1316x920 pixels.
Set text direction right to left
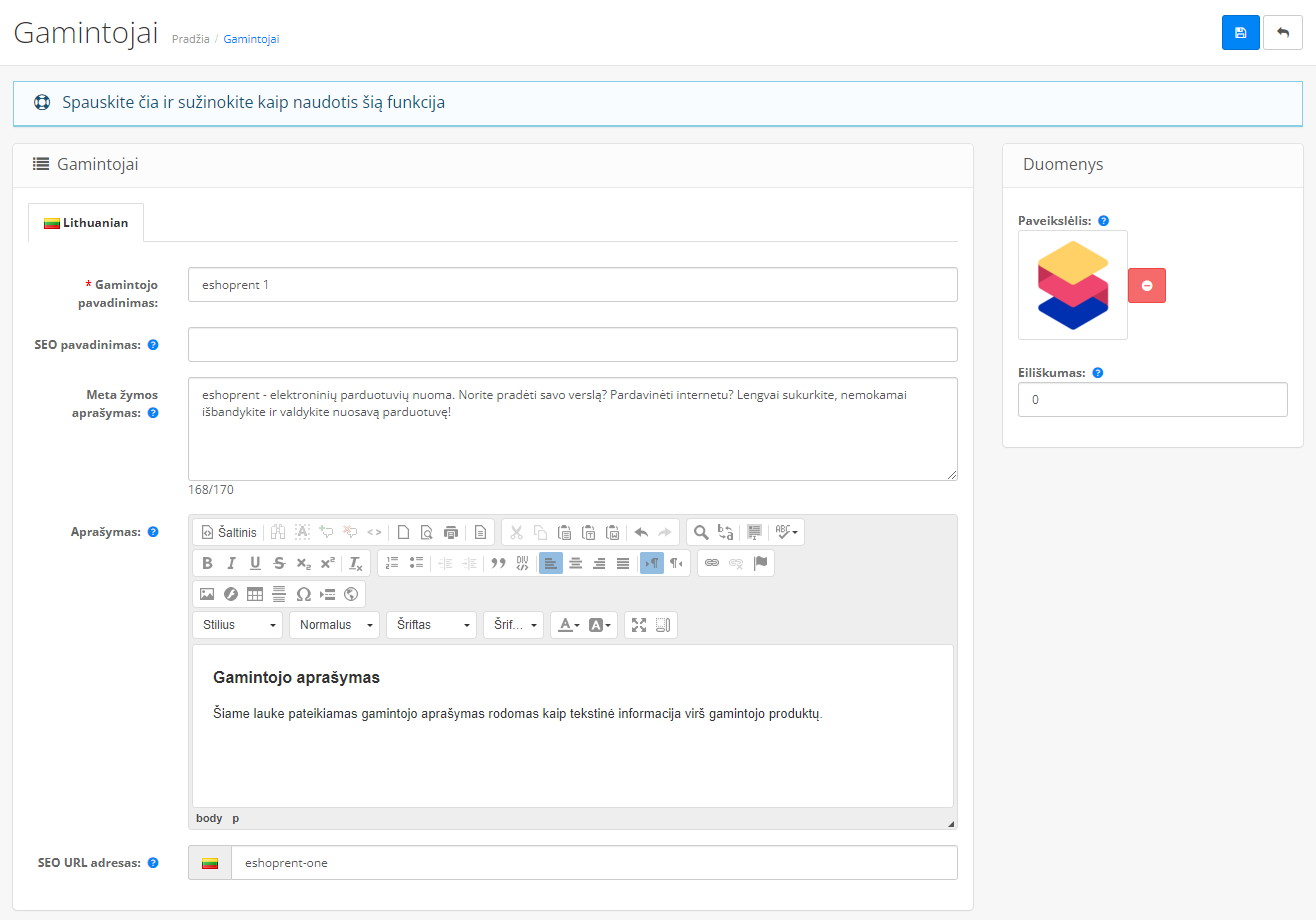(676, 563)
